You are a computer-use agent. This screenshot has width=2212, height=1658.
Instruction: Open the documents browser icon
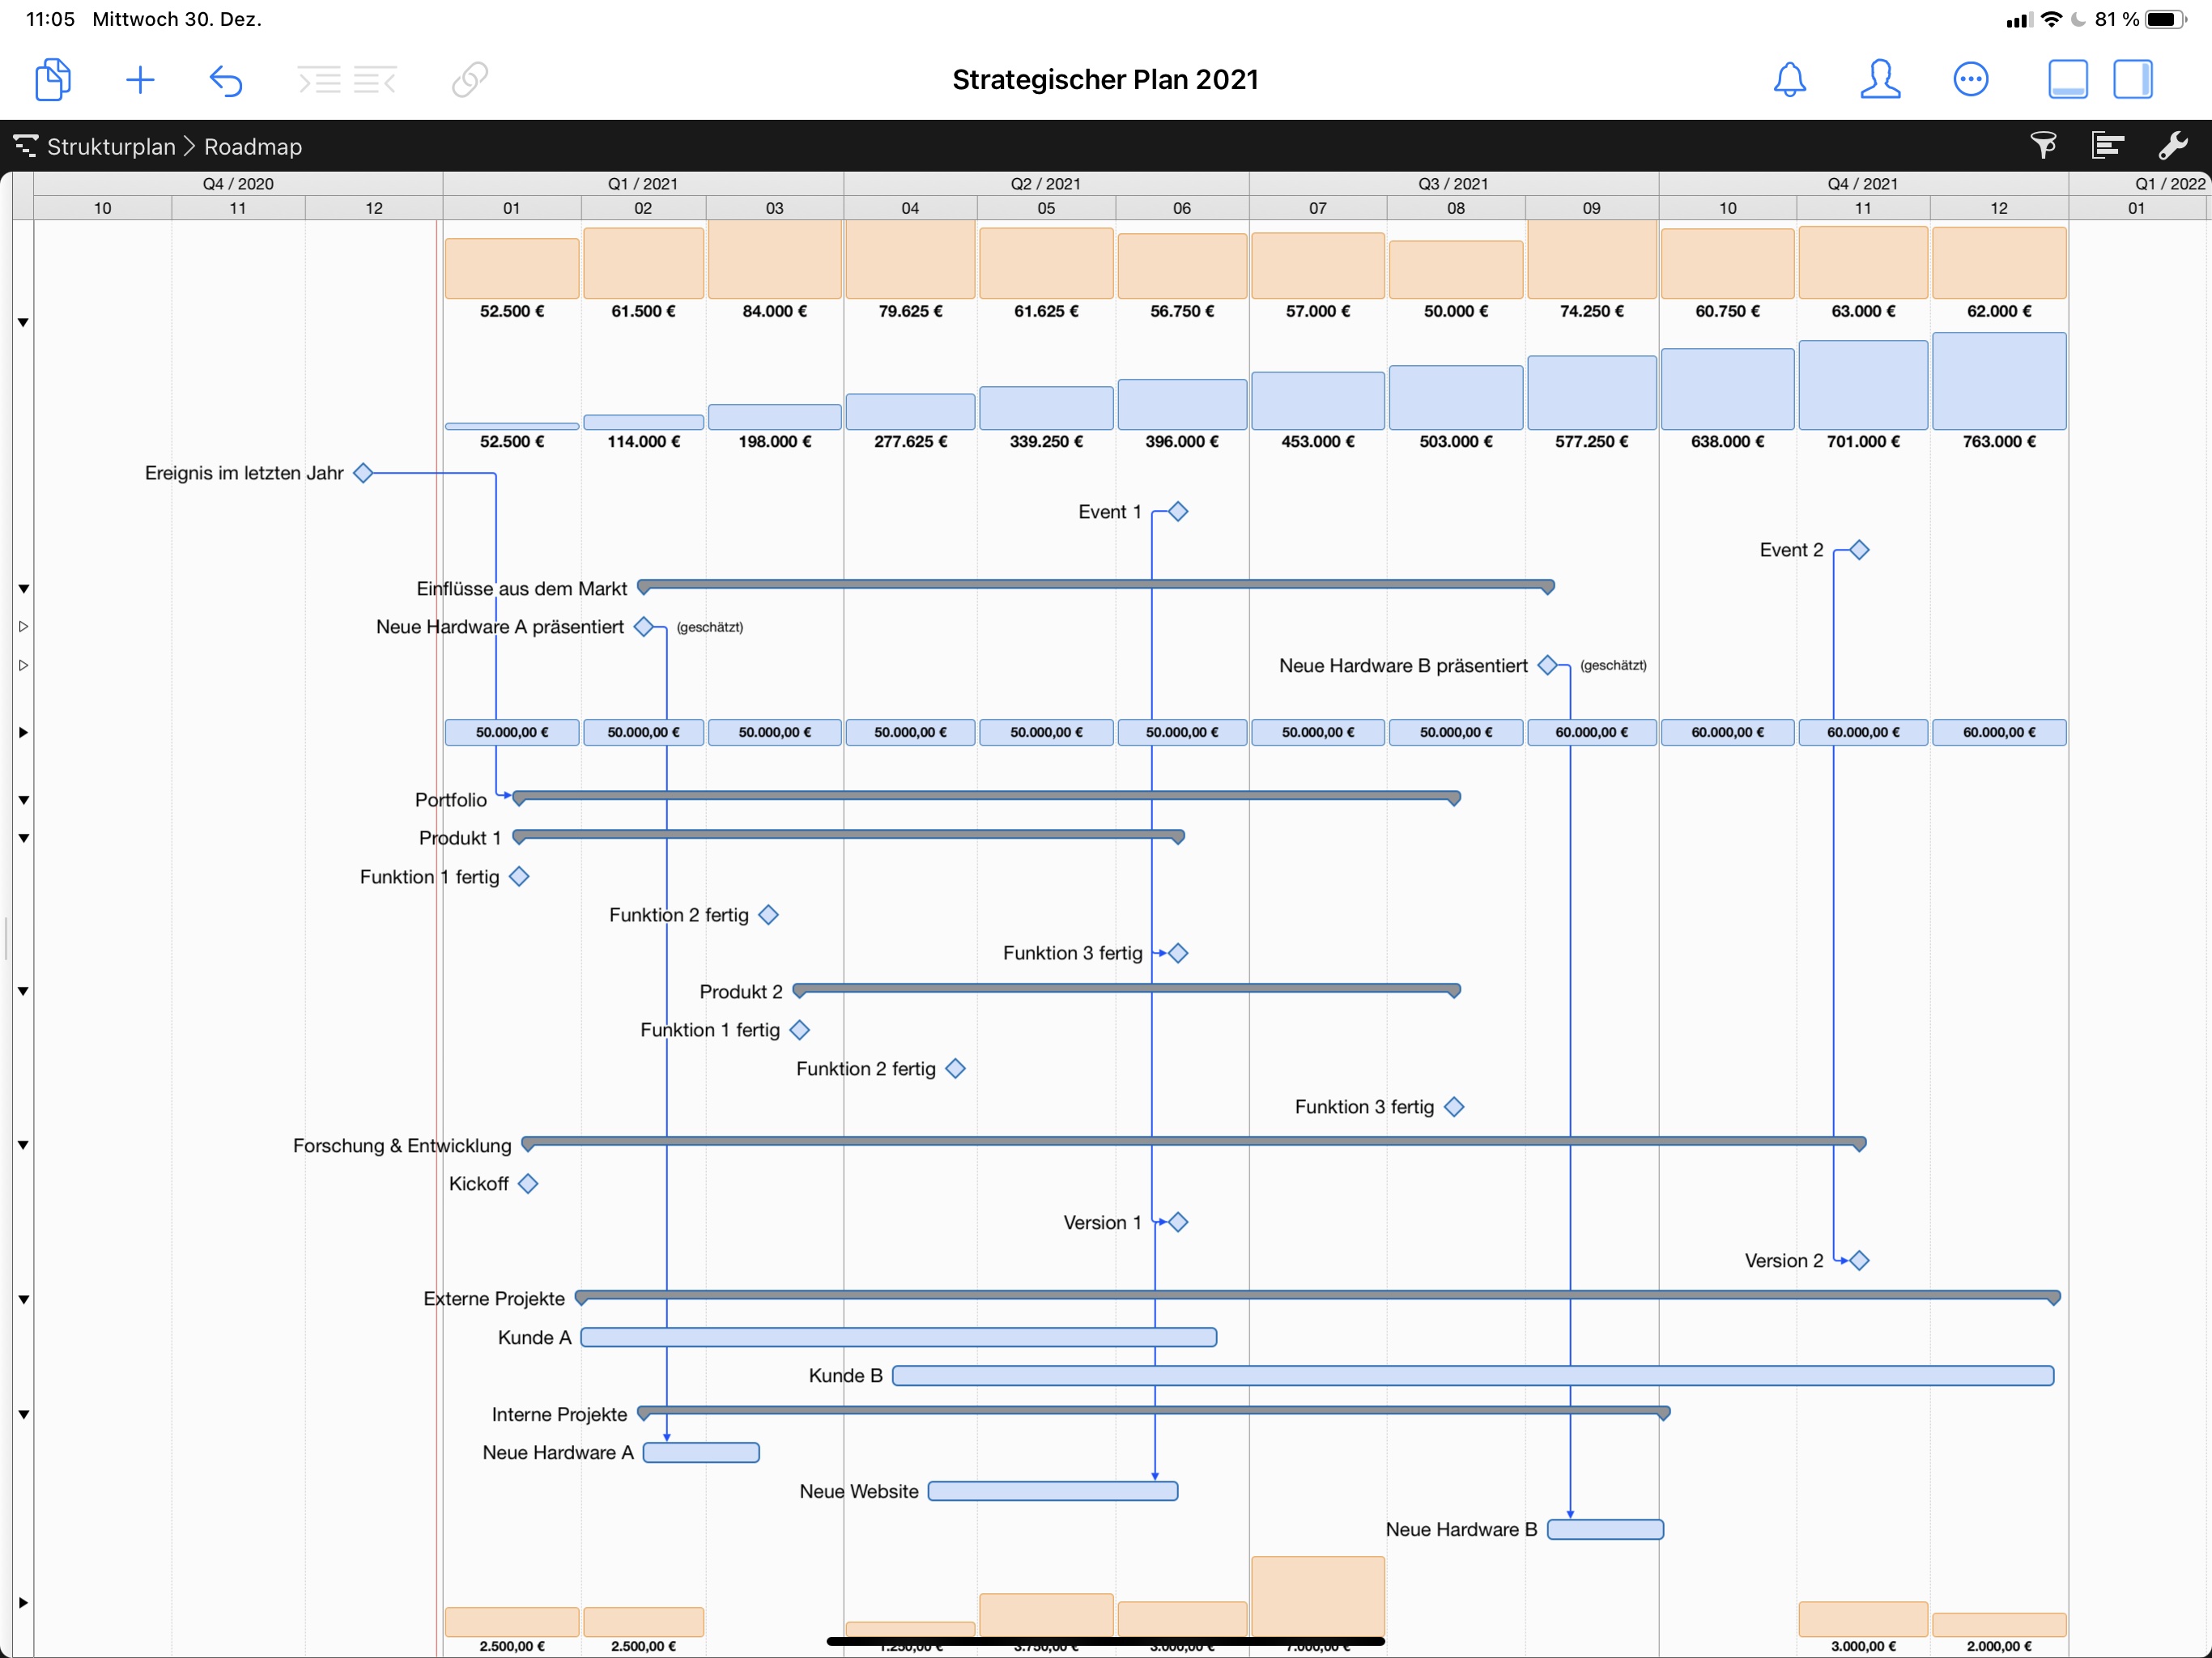click(52, 80)
